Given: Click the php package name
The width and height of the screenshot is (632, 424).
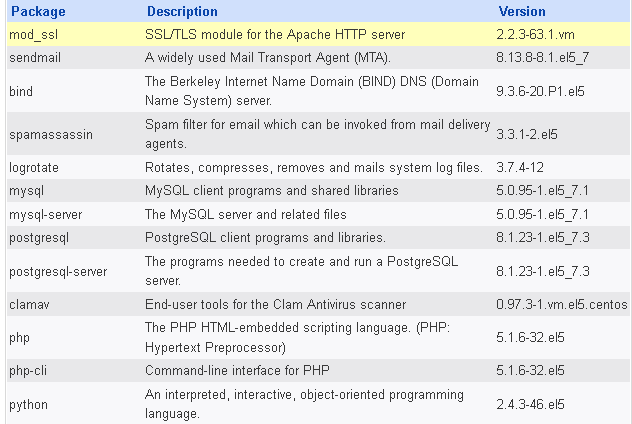Looking at the screenshot, I should click(x=19, y=338).
